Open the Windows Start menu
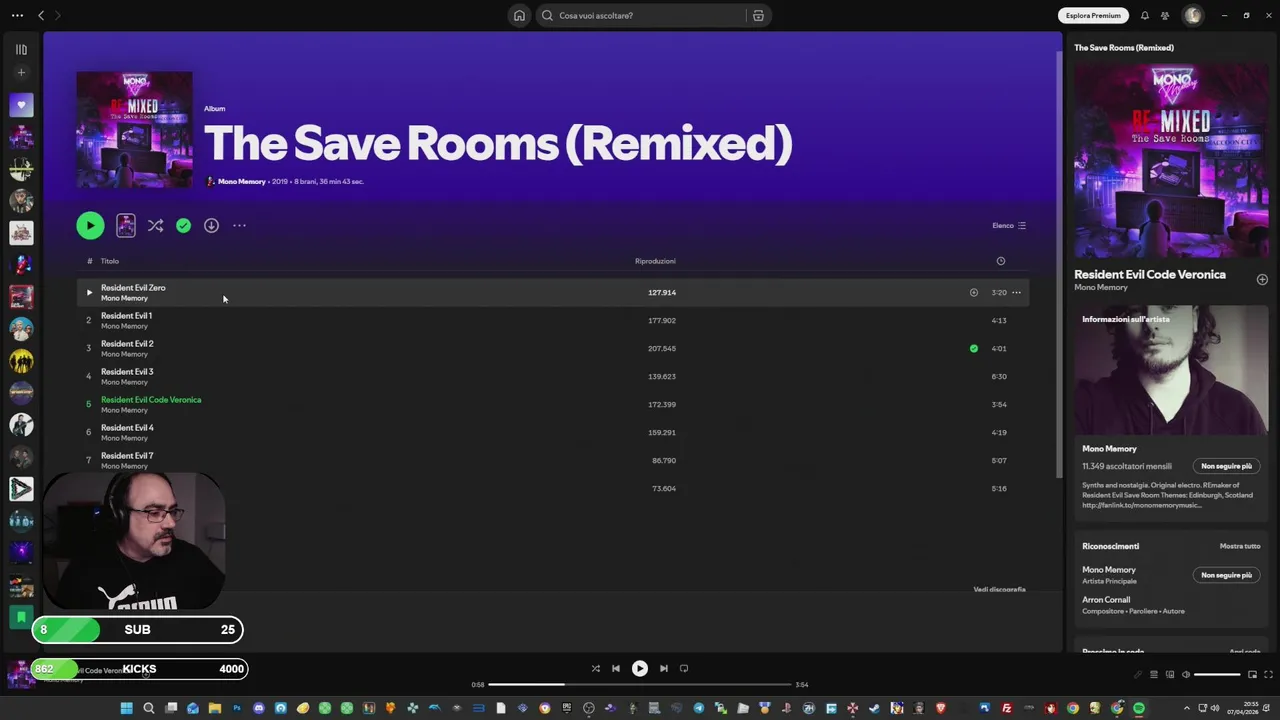The width and height of the screenshot is (1280, 720). [126, 708]
